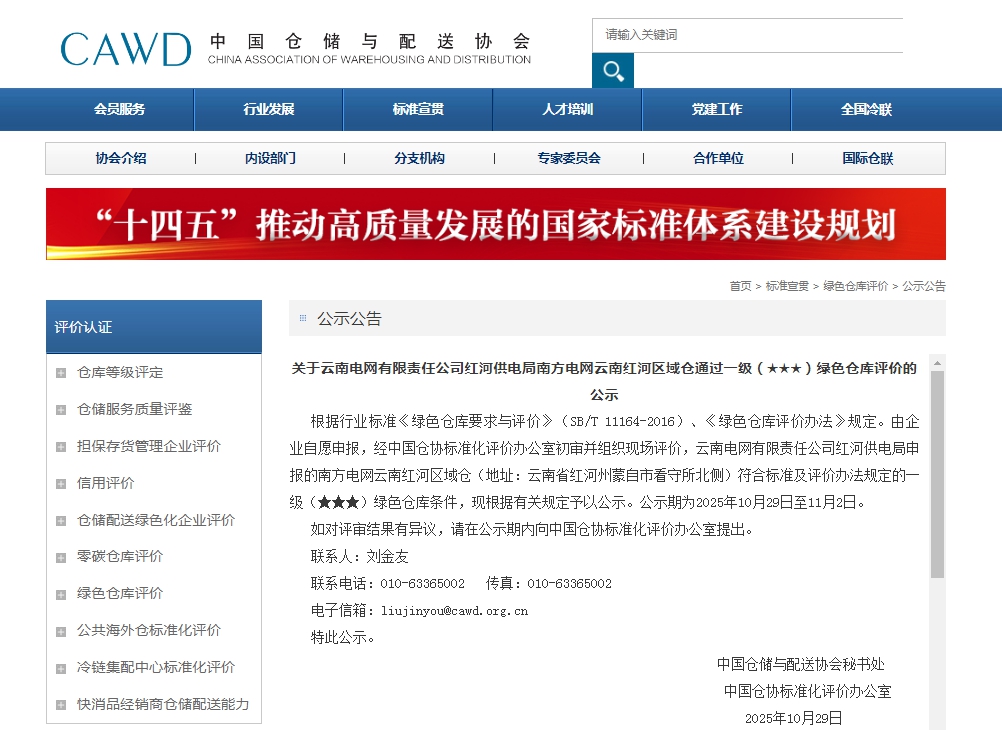1002x730 pixels.
Task: Select 会员服务 in the navigation bar
Action: (120, 109)
